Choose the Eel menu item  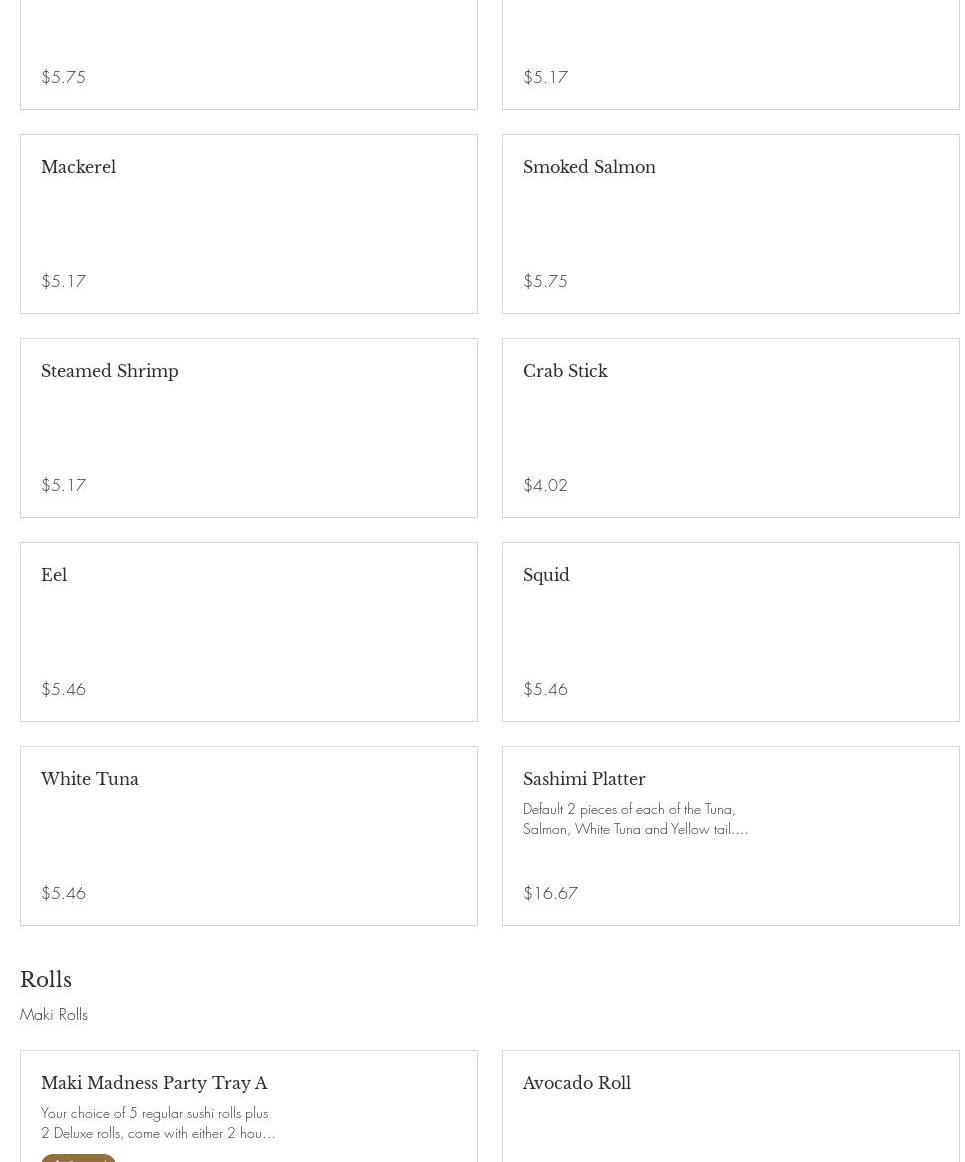pos(248,632)
